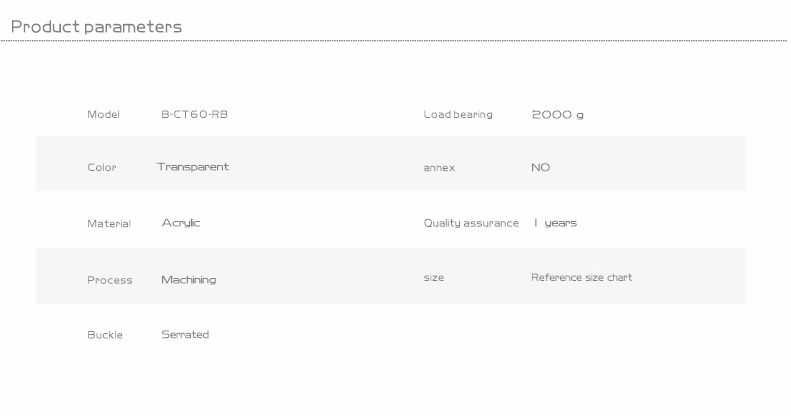Click the Process label
The image size is (791, 416).
(x=109, y=280)
